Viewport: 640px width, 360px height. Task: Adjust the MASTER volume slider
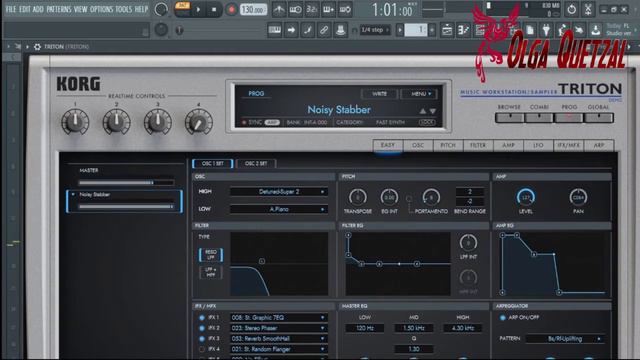[127, 183]
